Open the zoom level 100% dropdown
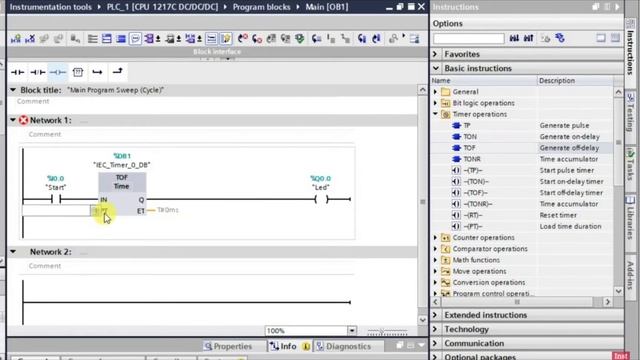Image resolution: width=640 pixels, height=360 pixels. (x=352, y=331)
